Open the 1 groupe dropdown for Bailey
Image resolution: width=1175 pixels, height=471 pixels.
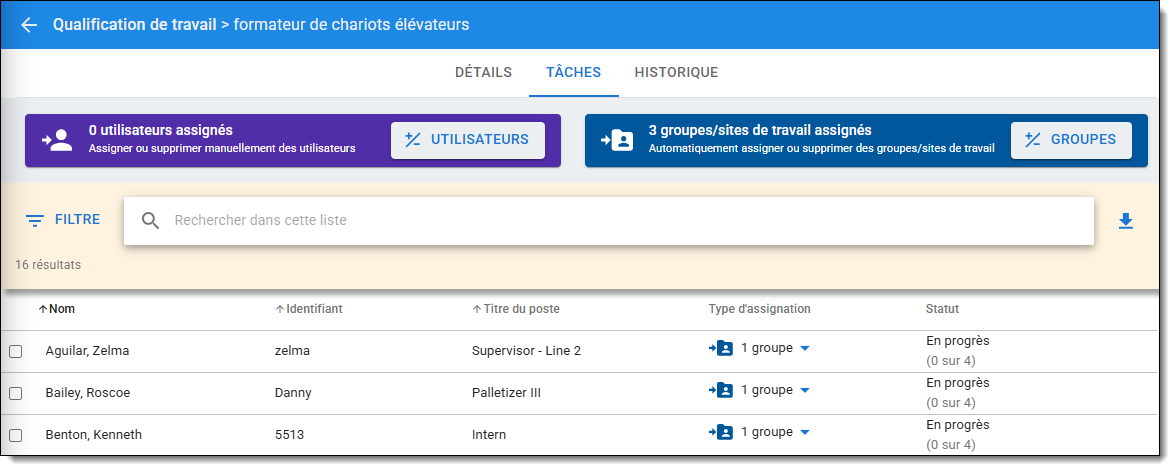coord(805,390)
